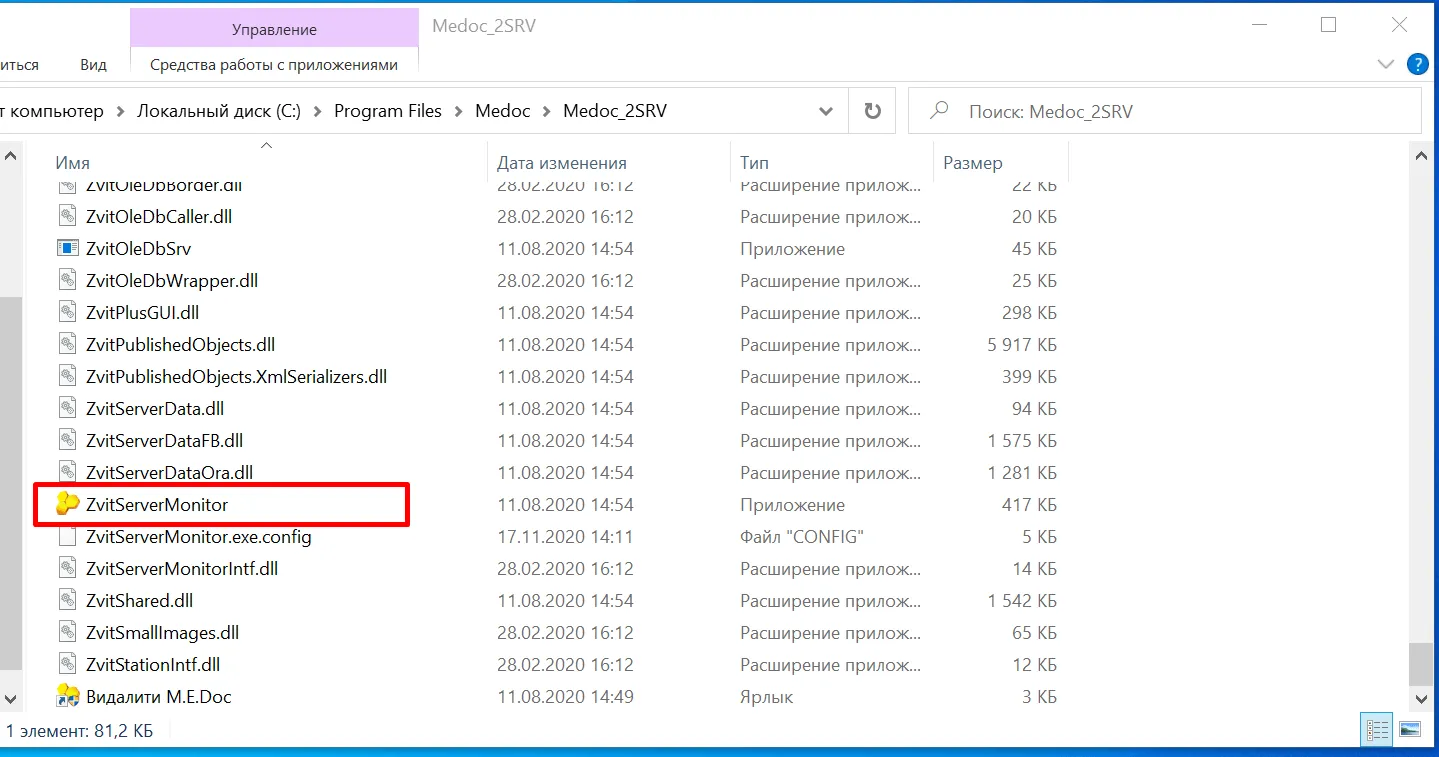Click the Medoc_2SRV breadcrumb segment
1439x757 pixels.
615,111
